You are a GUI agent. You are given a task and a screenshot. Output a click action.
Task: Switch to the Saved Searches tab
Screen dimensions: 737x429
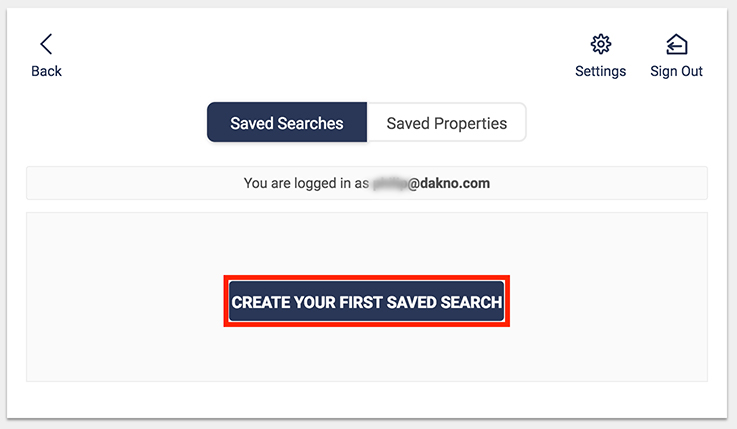(287, 122)
